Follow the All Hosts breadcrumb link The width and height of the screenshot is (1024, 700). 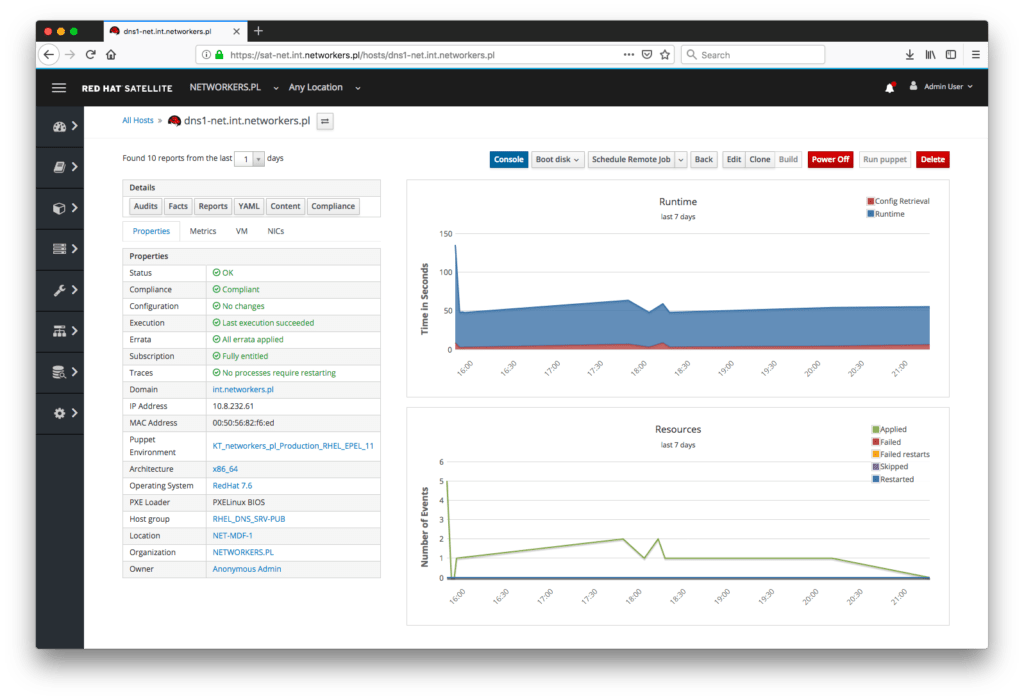click(x=137, y=120)
